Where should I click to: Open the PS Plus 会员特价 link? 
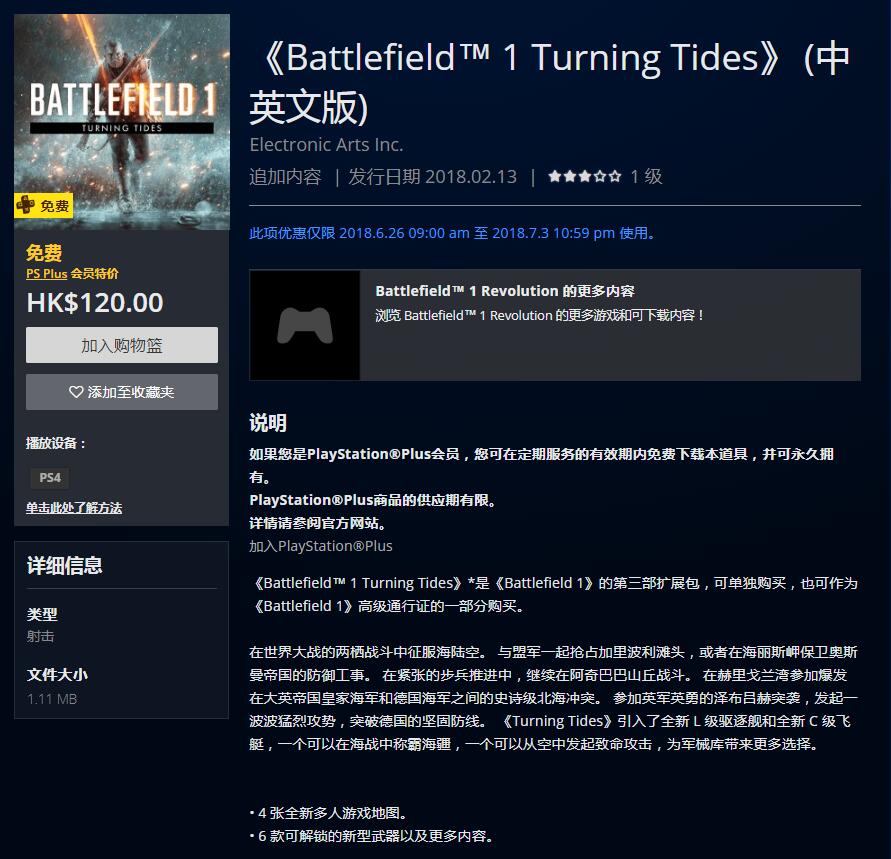72,274
